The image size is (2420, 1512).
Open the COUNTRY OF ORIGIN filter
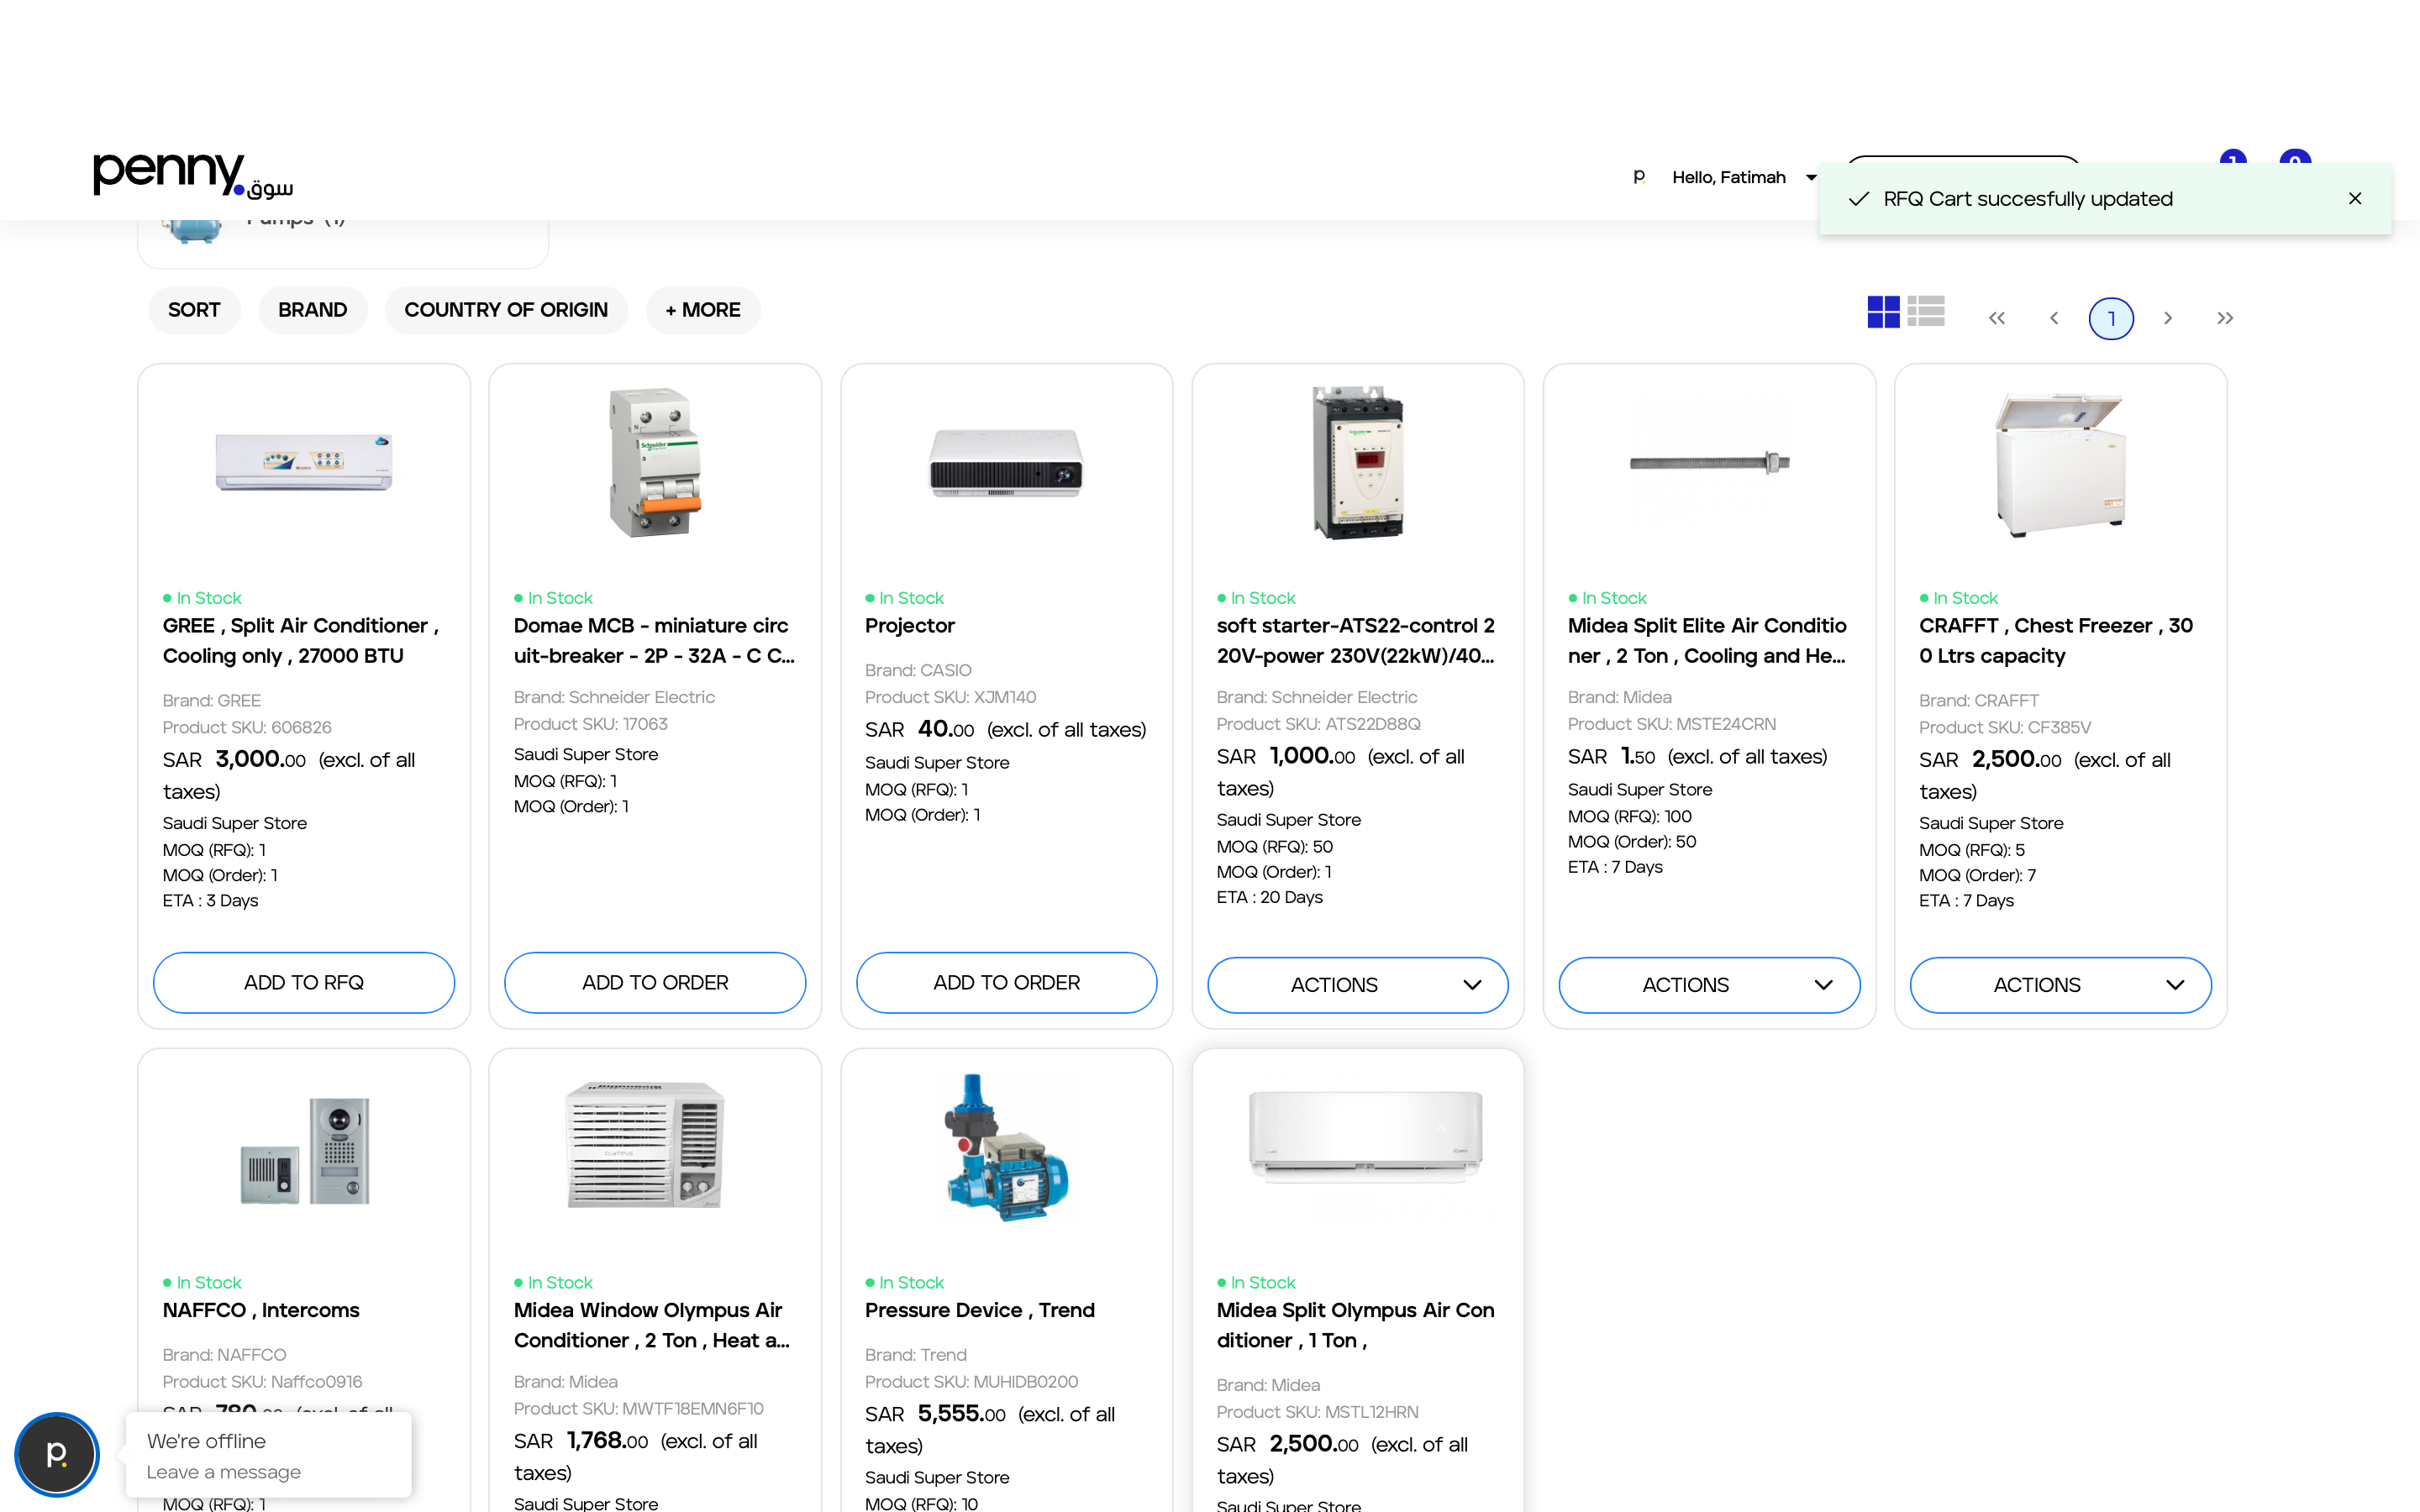[506, 310]
